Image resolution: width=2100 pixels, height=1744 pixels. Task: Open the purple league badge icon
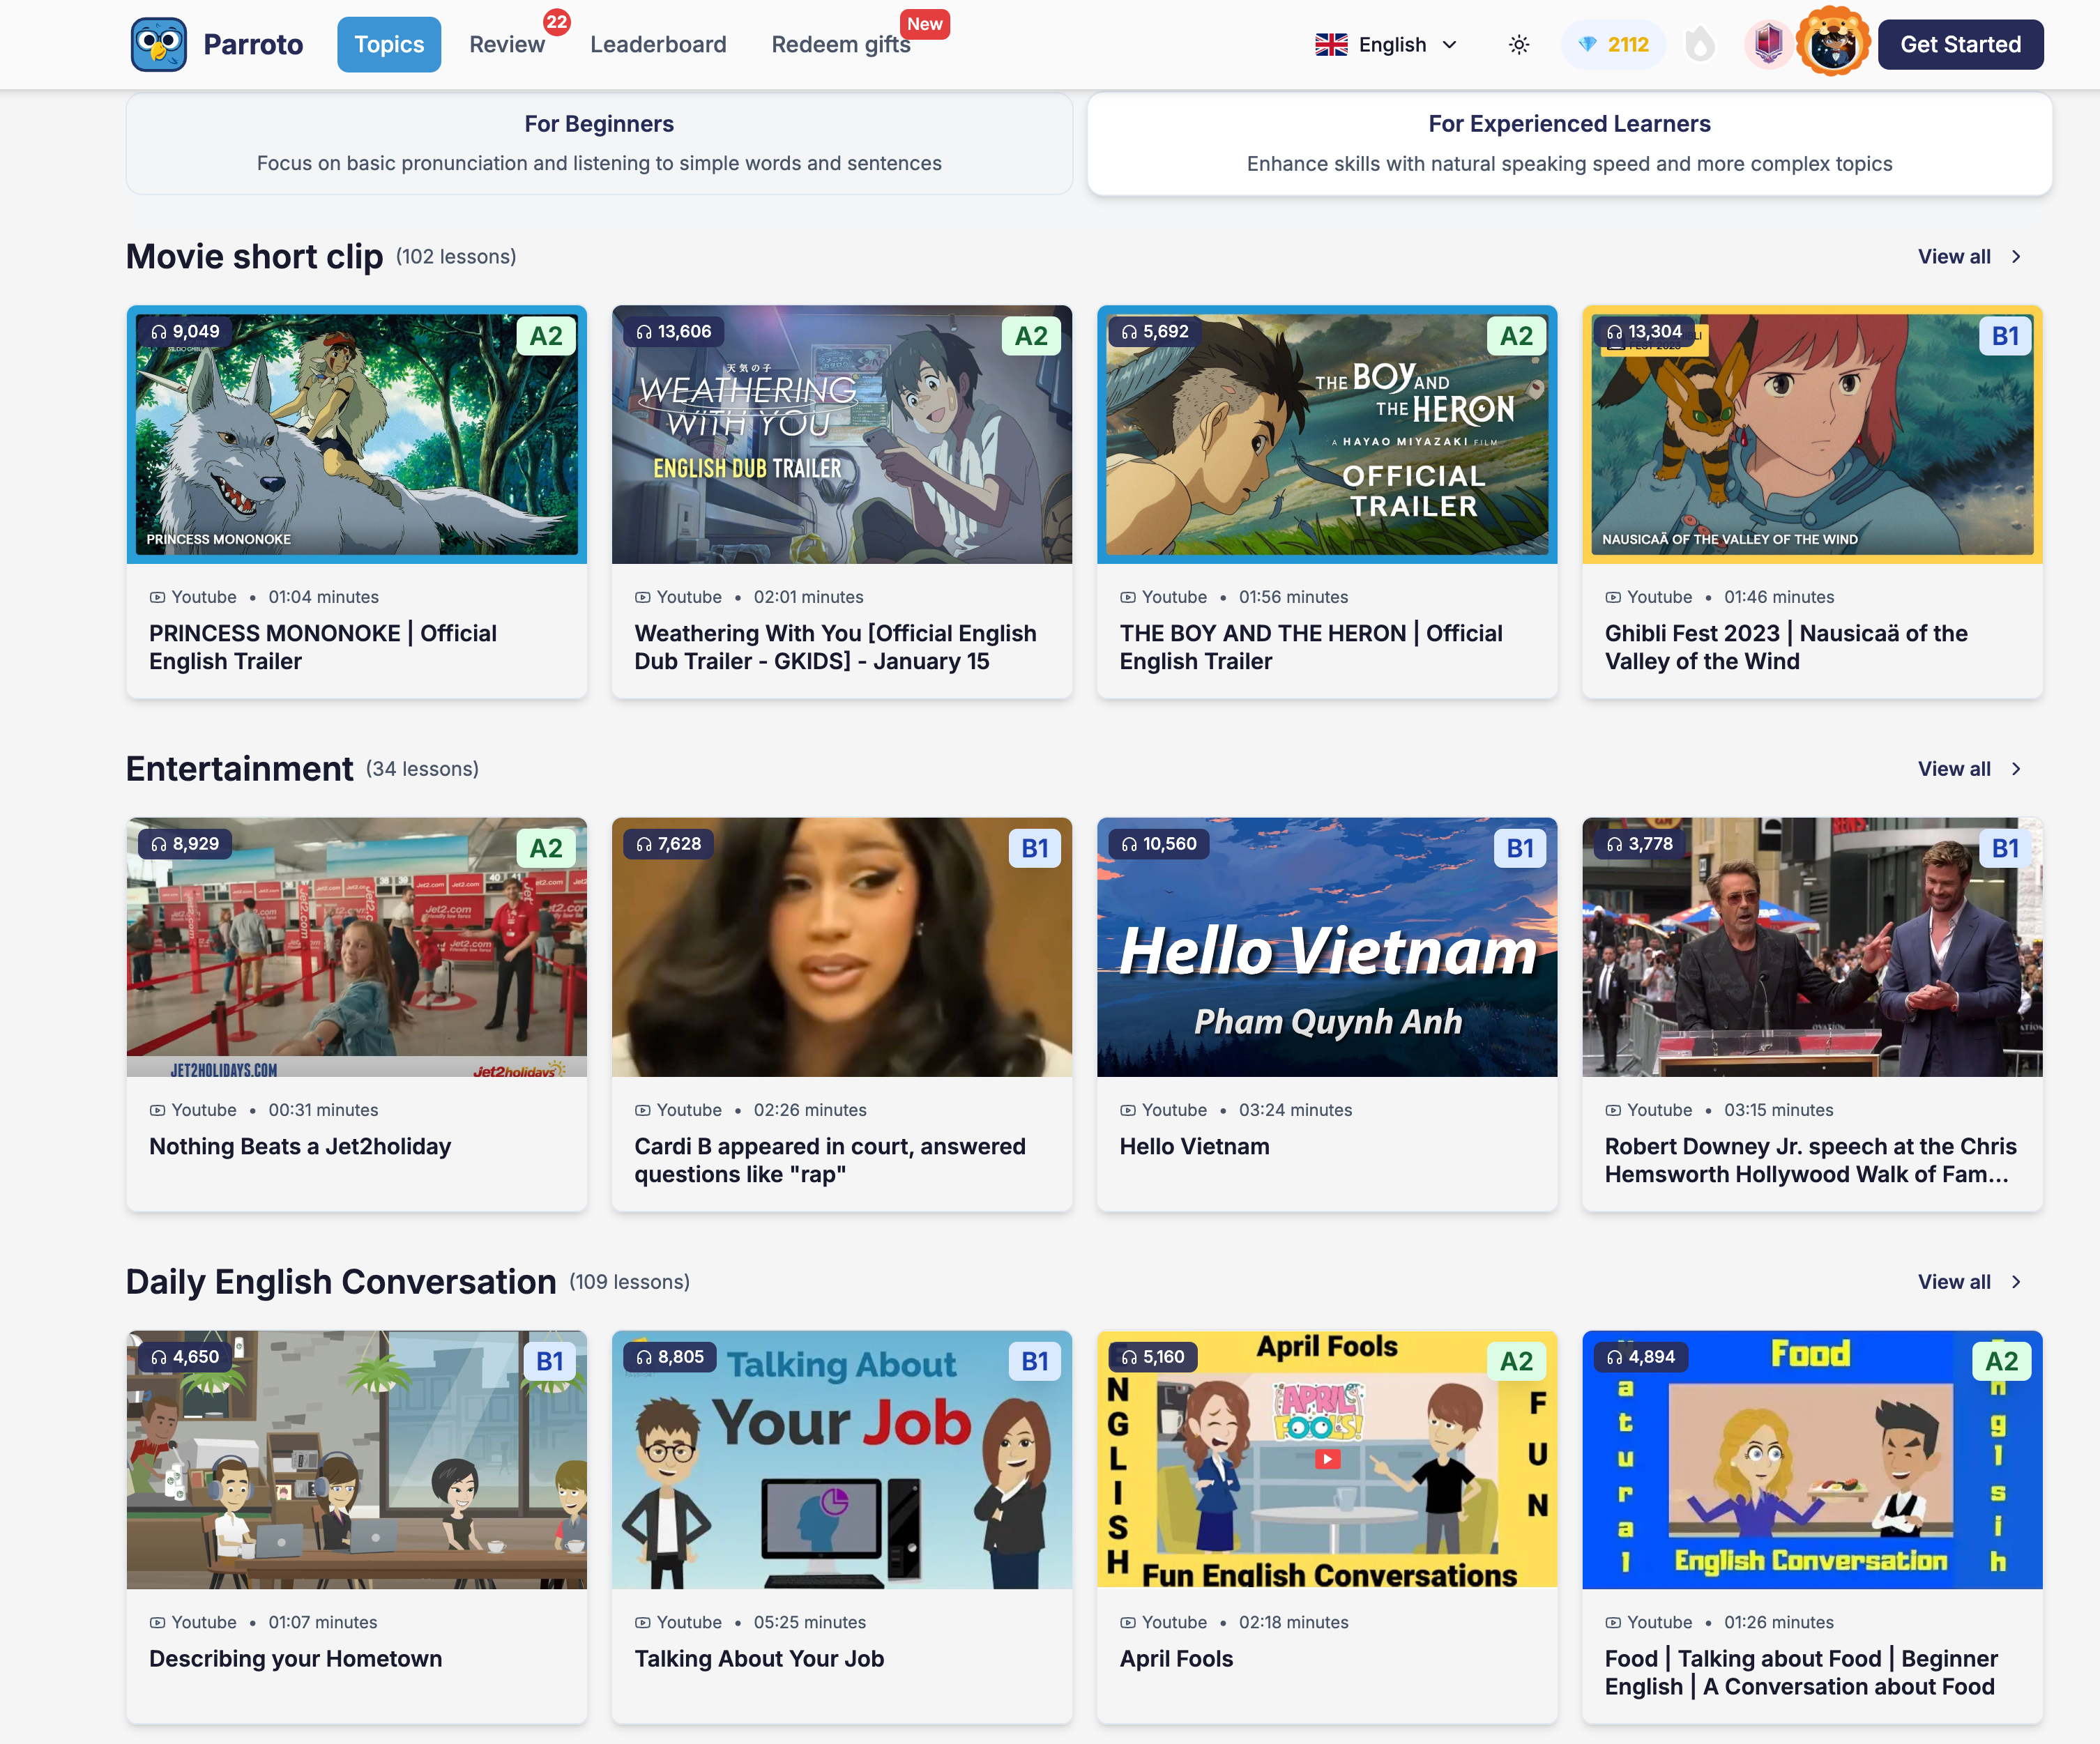point(1768,44)
